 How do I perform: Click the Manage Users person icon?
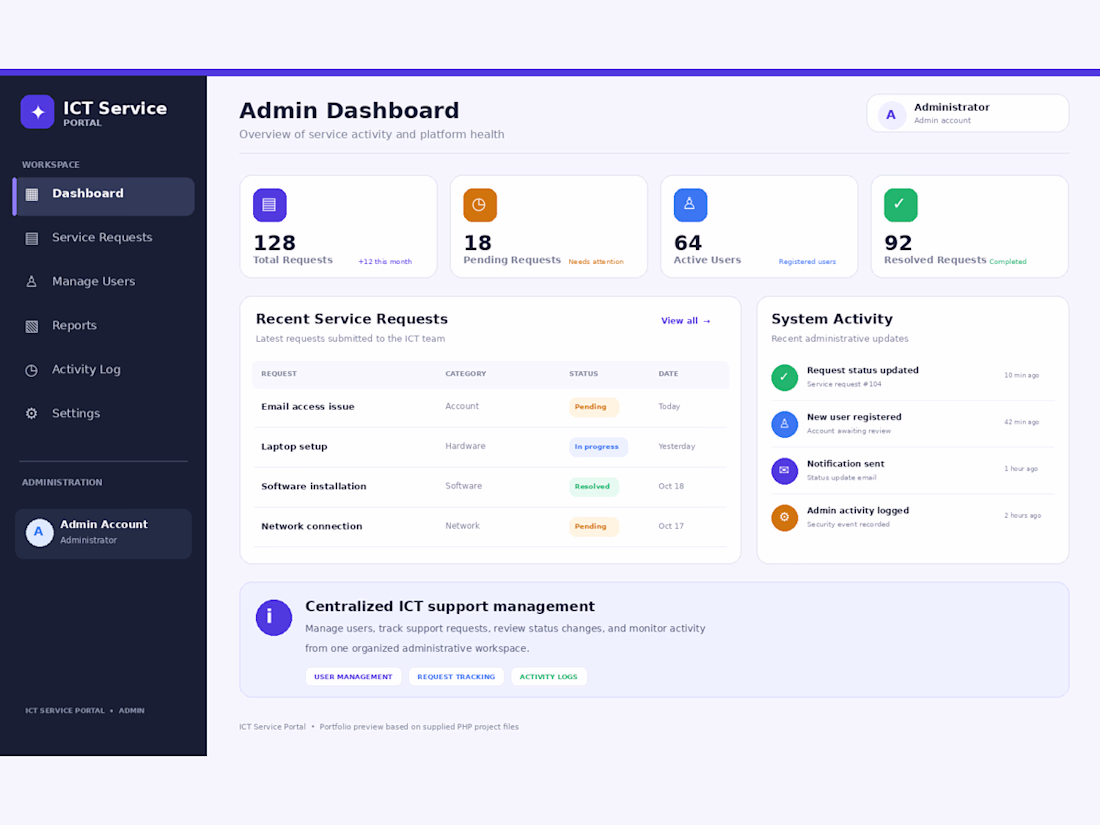point(32,282)
